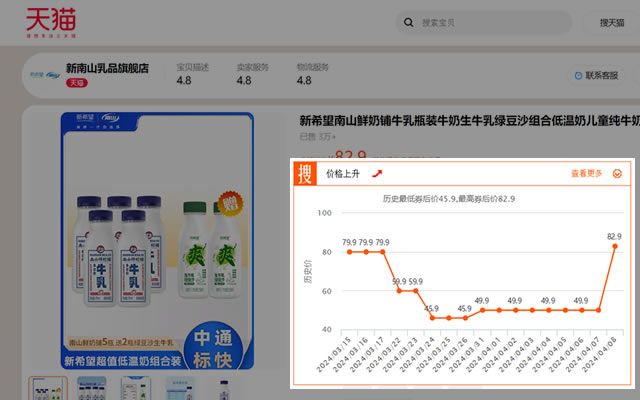This screenshot has width=640, height=400.
Task: Click the 2024/04/07 data point
Action: pos(598,310)
